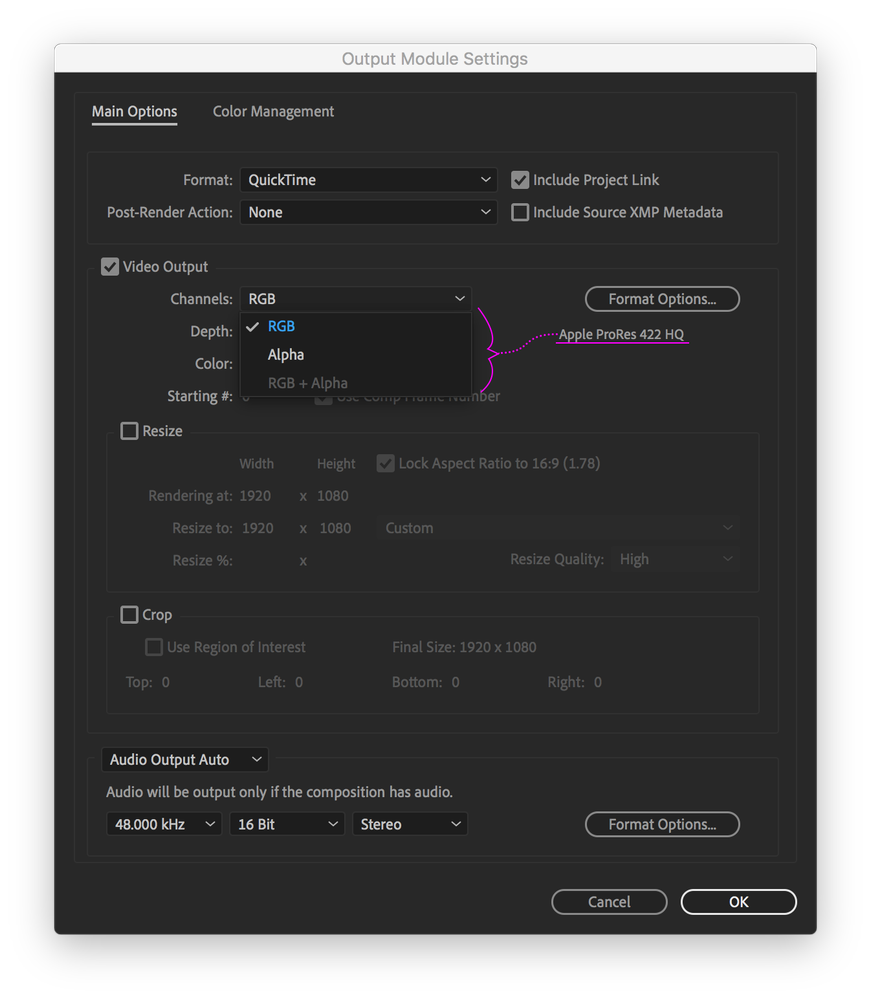Check Use Region of Interest
The width and height of the screenshot is (871, 999).
pyautogui.click(x=154, y=647)
